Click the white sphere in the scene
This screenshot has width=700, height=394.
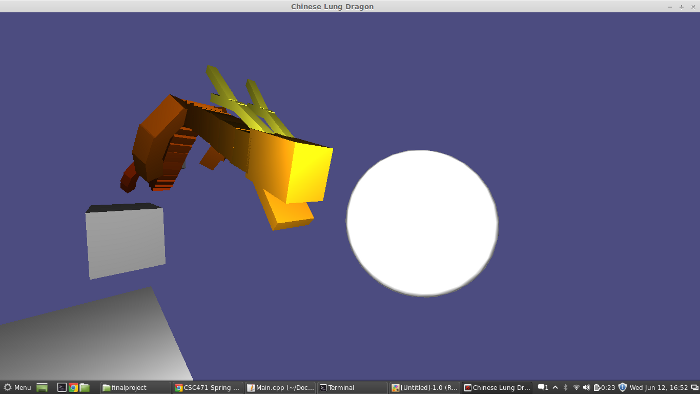click(x=422, y=223)
